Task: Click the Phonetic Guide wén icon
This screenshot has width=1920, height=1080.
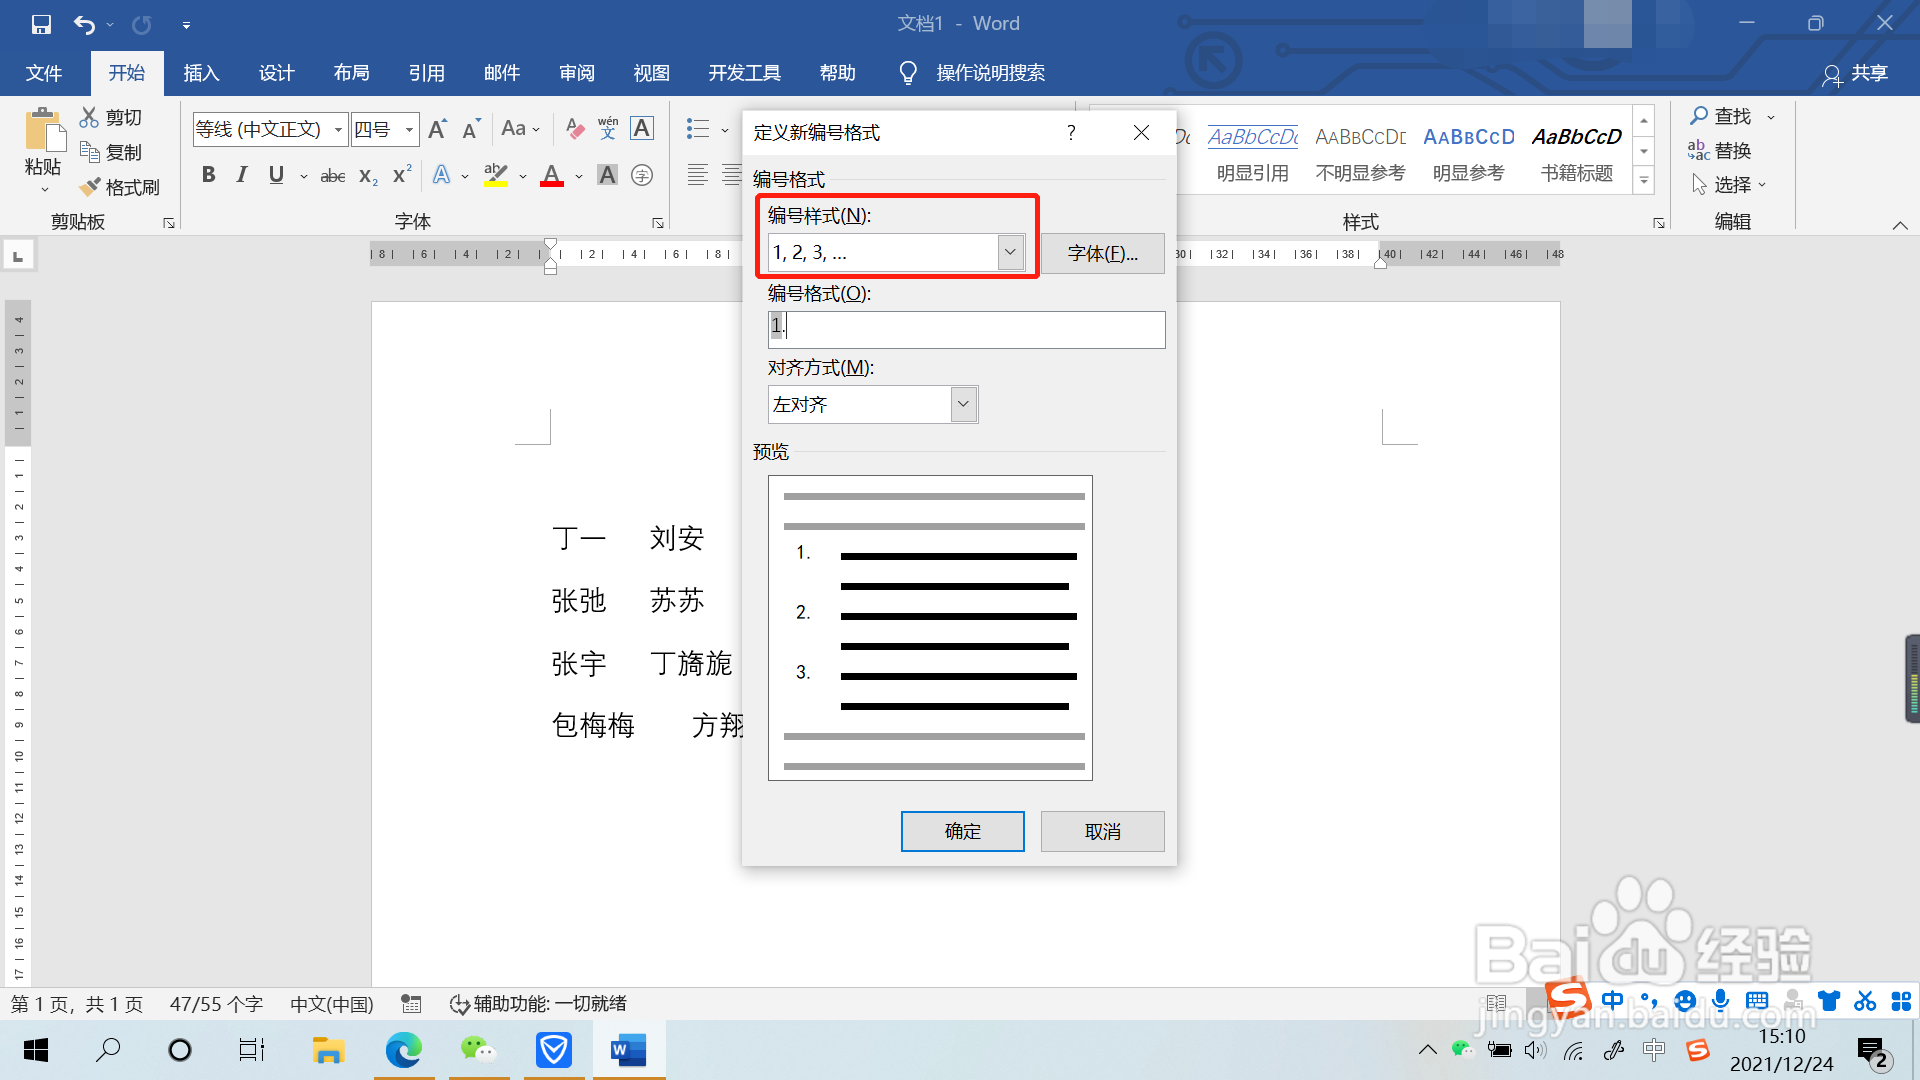Action: click(608, 128)
